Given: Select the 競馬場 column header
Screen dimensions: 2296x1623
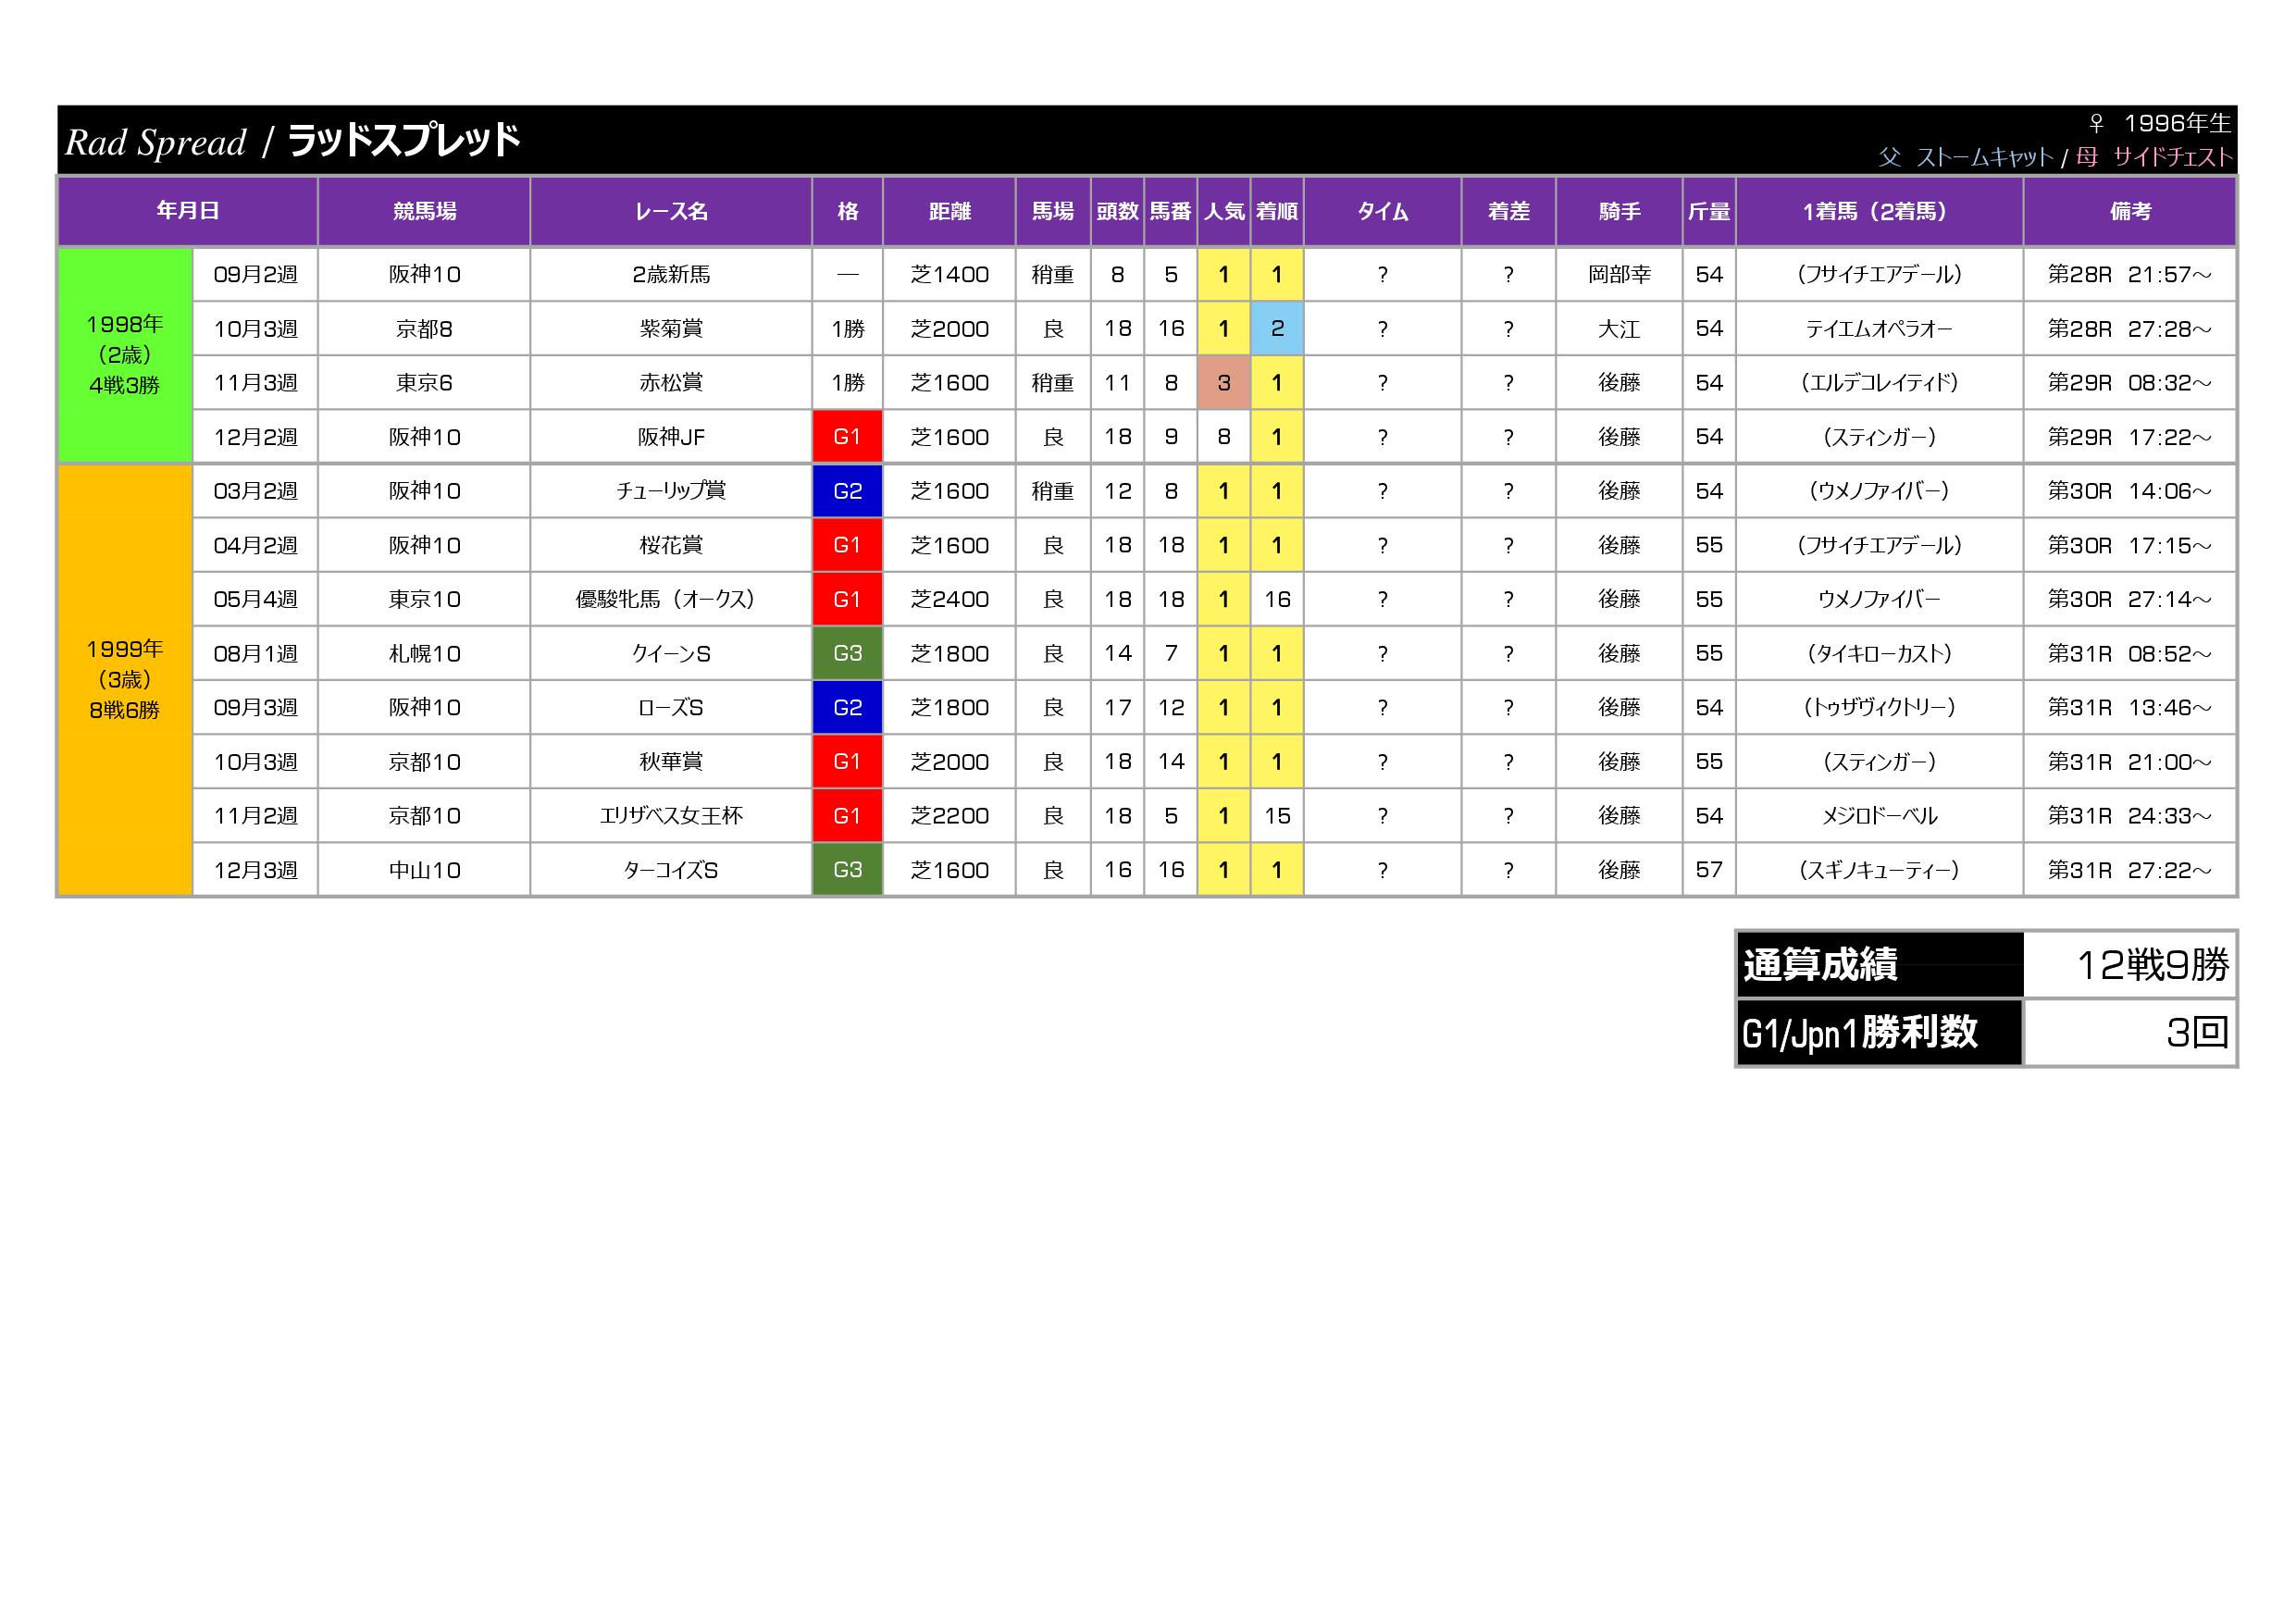Looking at the screenshot, I should (424, 211).
